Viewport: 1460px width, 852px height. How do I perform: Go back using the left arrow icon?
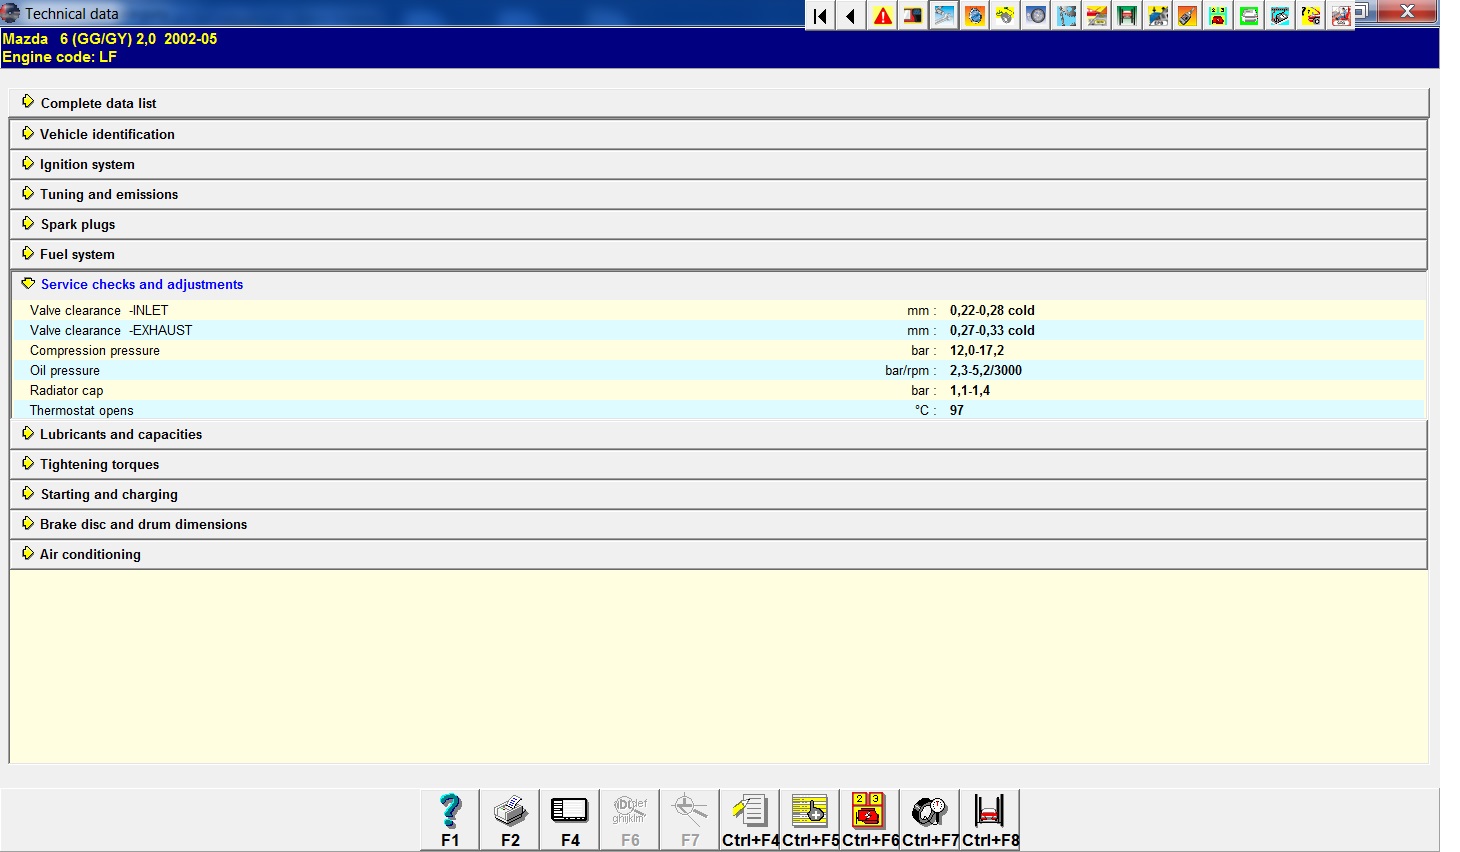851,16
